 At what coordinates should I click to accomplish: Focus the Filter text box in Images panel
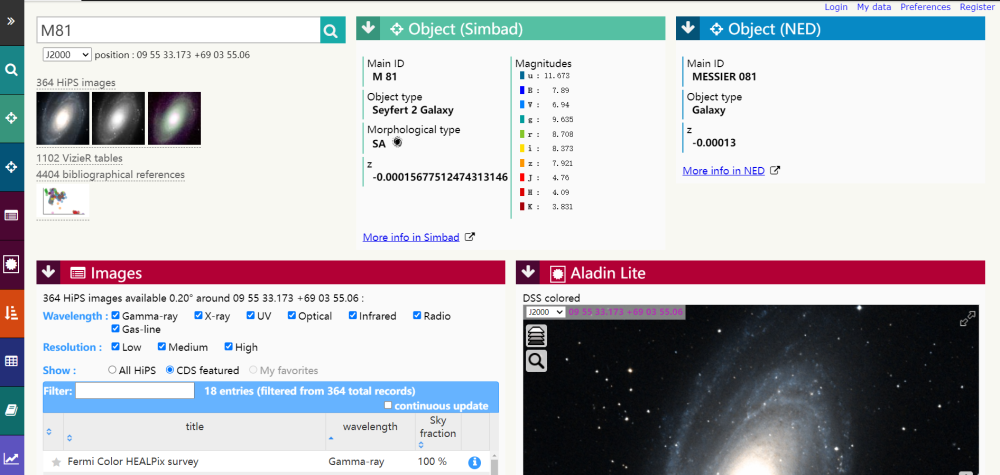(135, 391)
